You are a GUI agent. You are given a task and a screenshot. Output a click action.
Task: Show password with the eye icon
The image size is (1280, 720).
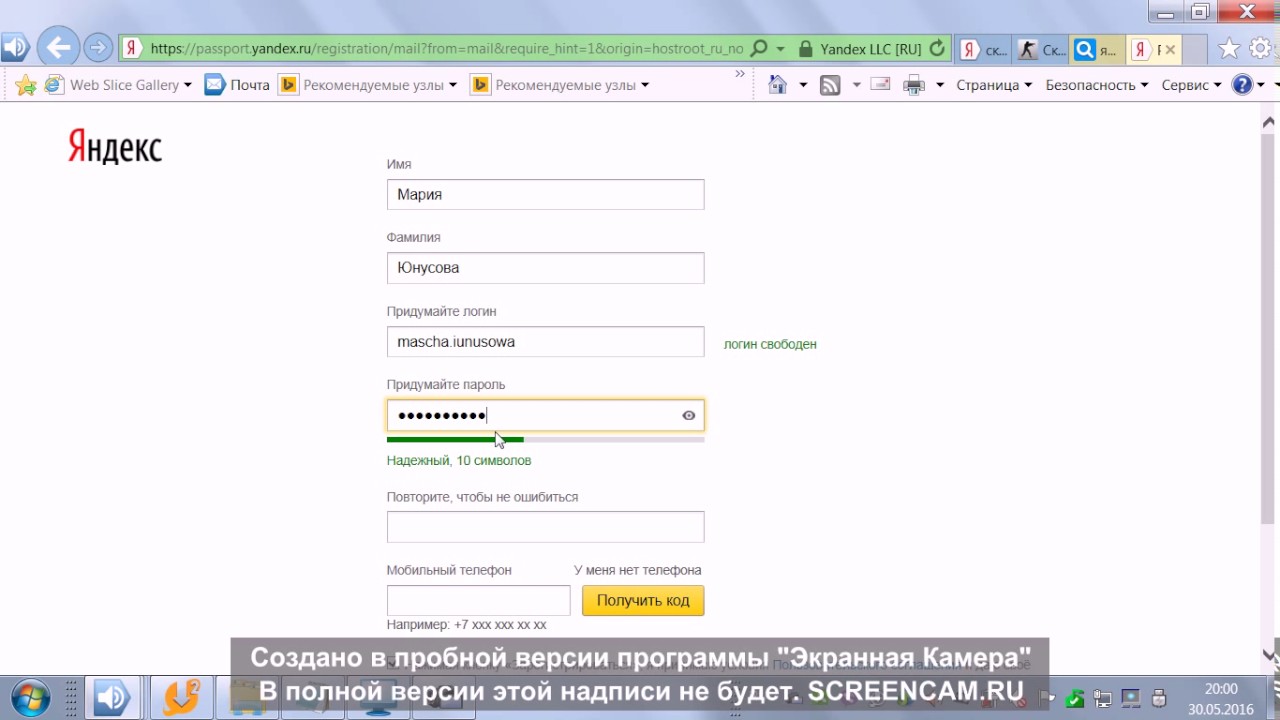point(689,415)
